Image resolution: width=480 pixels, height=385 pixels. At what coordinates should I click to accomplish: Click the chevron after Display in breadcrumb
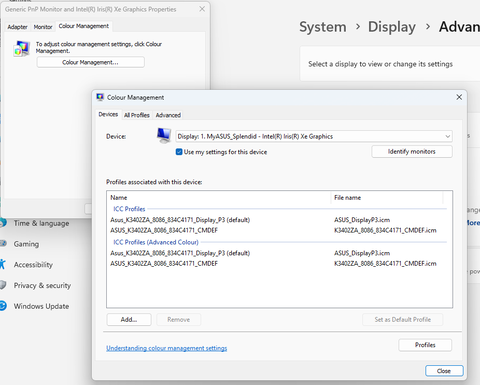pyautogui.click(x=428, y=27)
